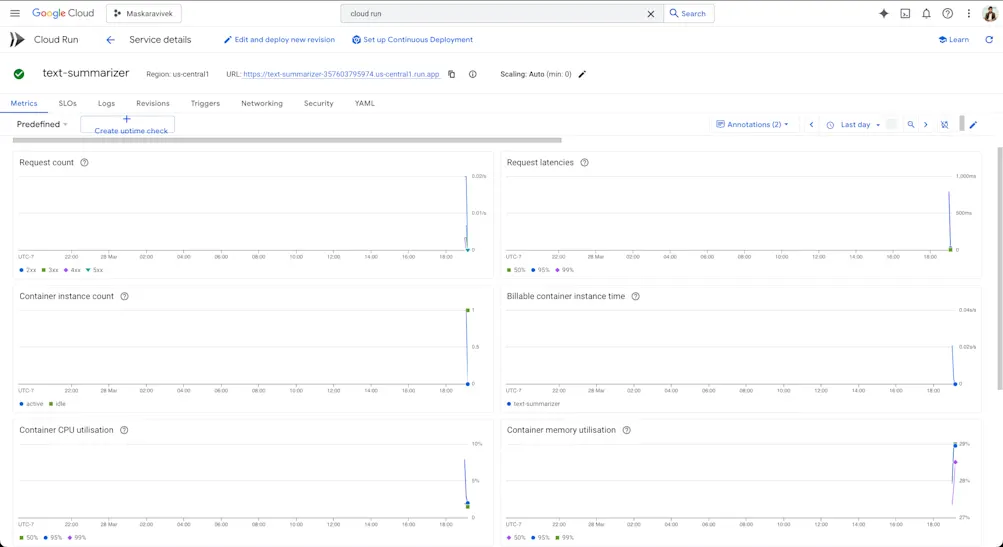Toggle the active series in instance count legend
This screenshot has height=547, width=1003.
31,404
